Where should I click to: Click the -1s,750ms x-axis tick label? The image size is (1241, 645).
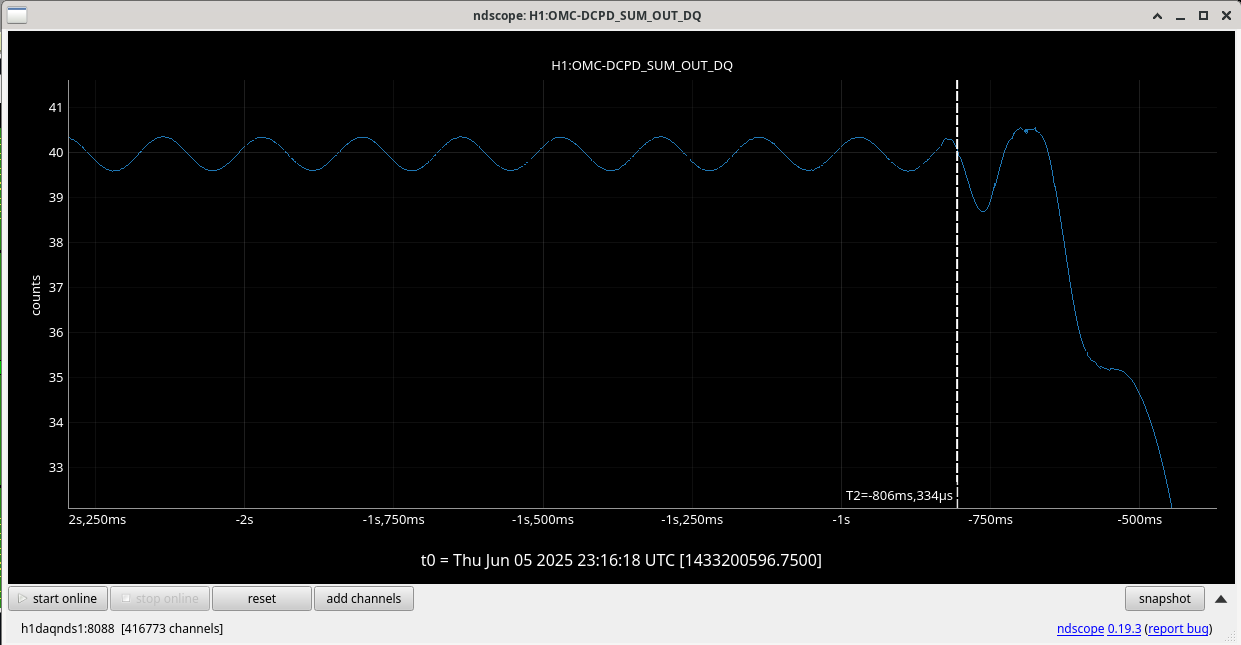point(393,520)
